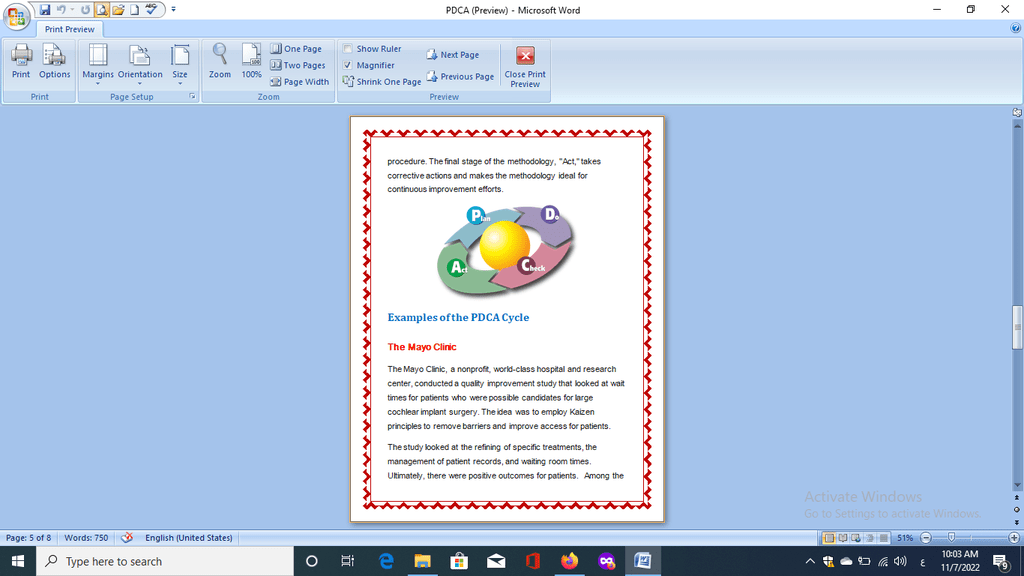Open the Undo history dropdown arrow
1024x576 pixels.
(72, 10)
